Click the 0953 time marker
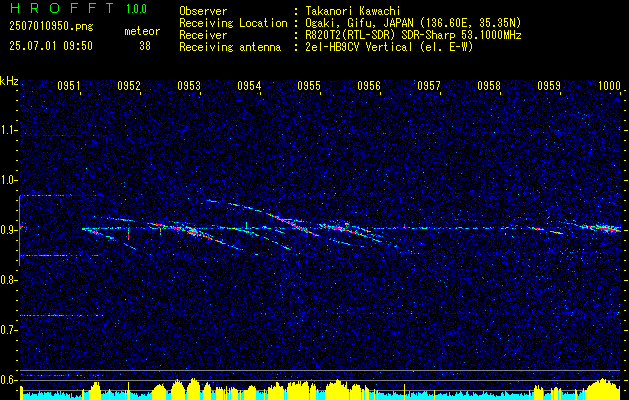The image size is (629, 400). pos(189,85)
